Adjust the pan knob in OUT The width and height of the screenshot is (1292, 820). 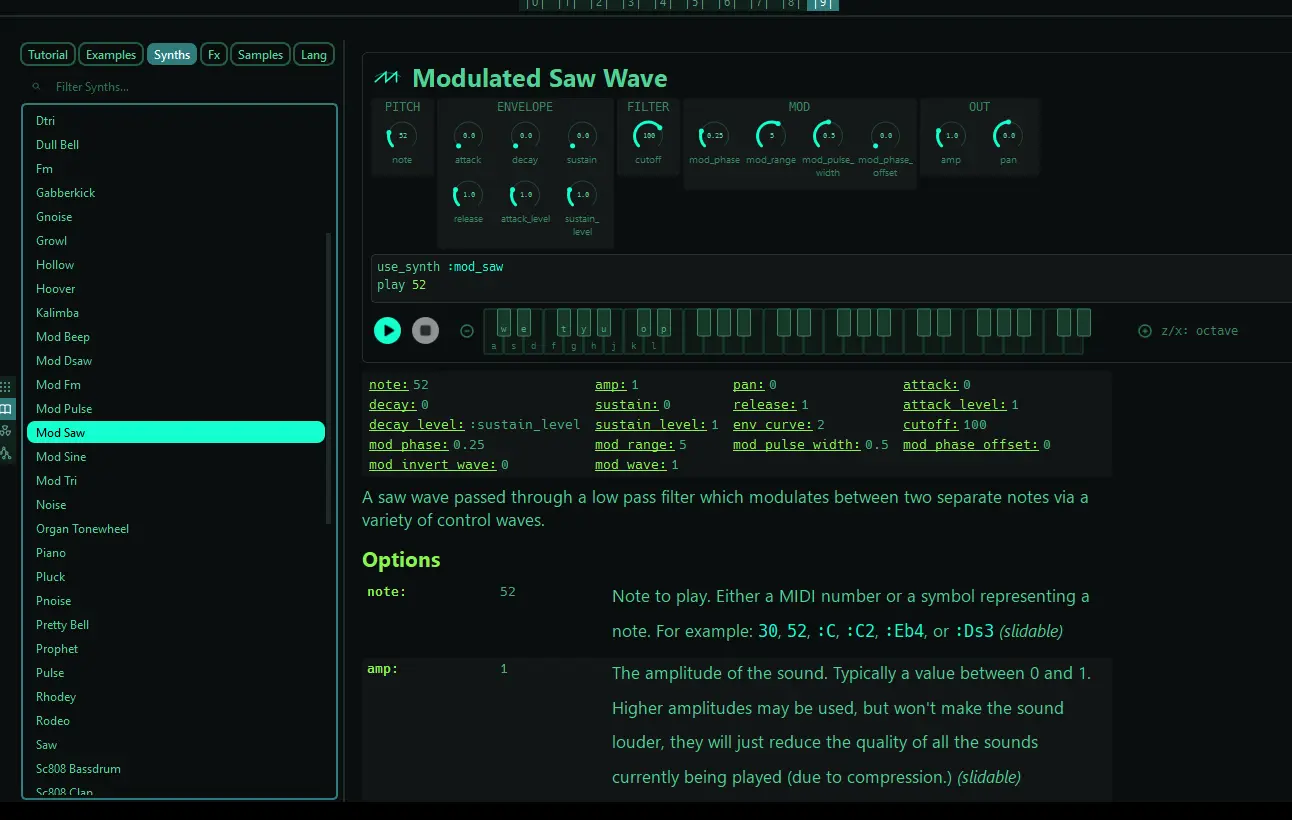pos(1008,136)
